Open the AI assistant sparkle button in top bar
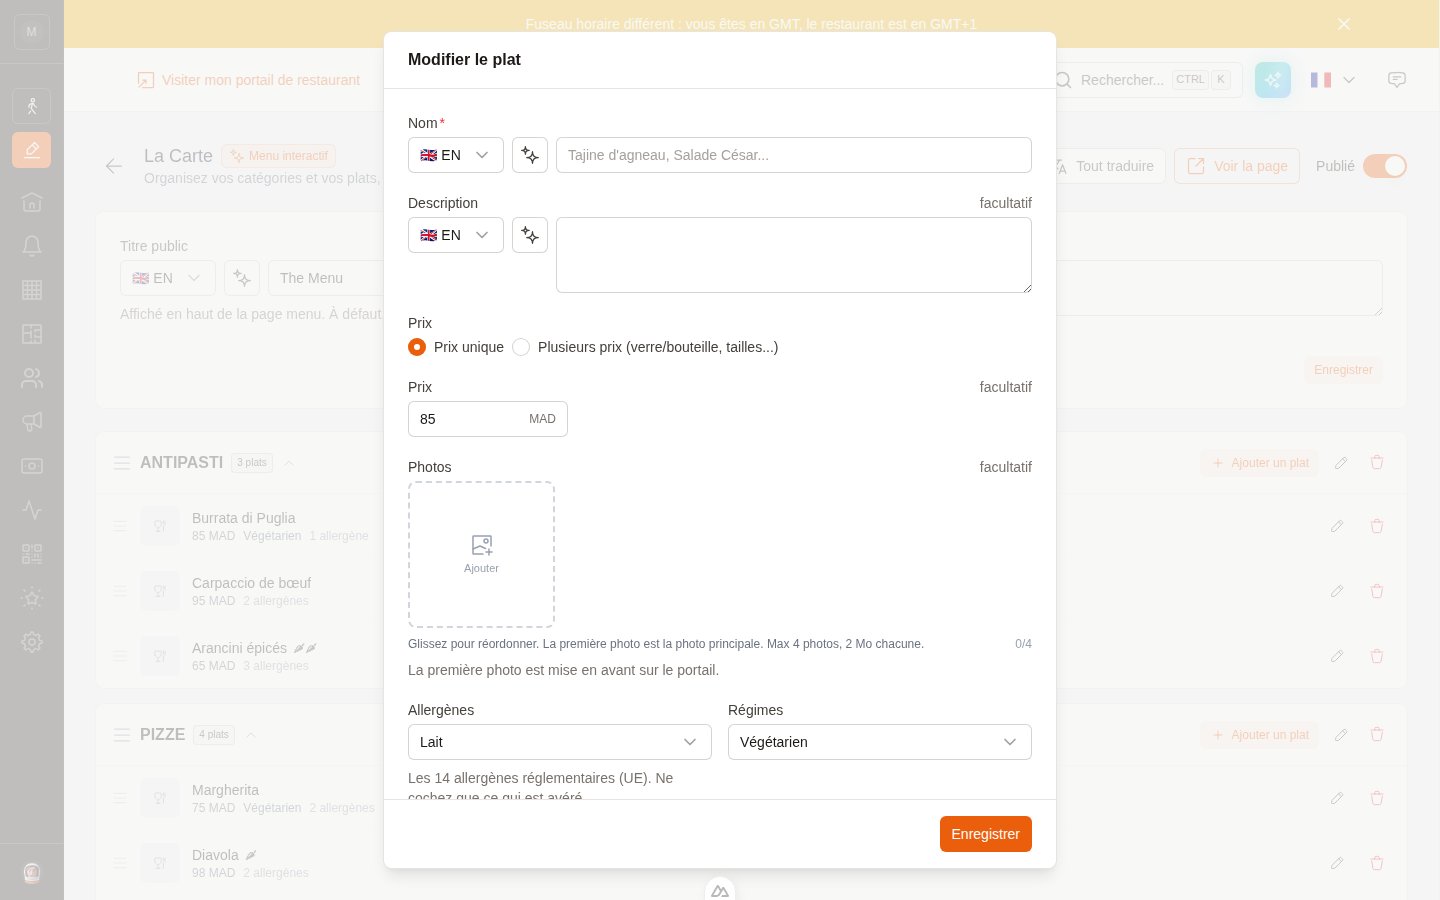This screenshot has width=1440, height=900. pyautogui.click(x=1273, y=80)
